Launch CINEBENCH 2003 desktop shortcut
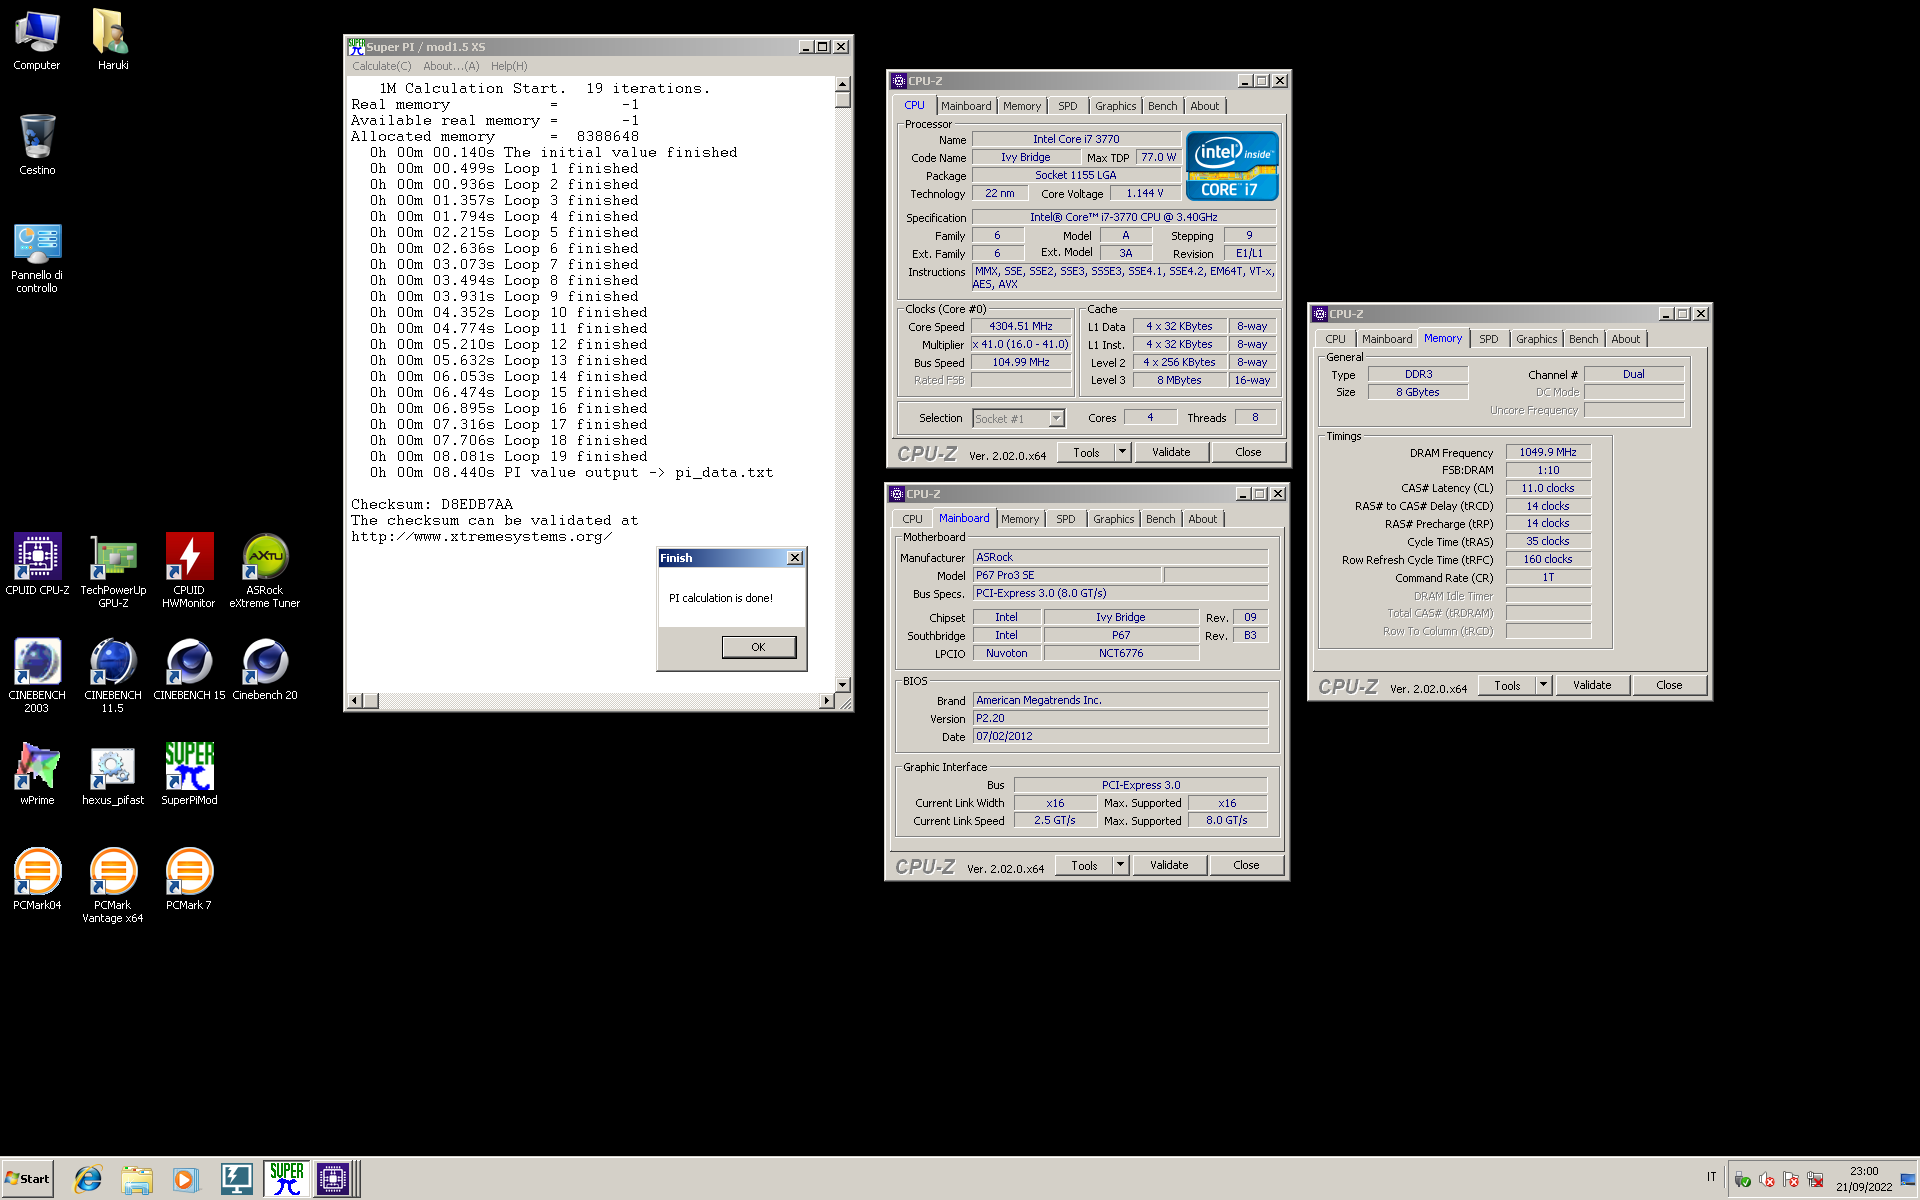This screenshot has height=1200, width=1920. [37, 676]
